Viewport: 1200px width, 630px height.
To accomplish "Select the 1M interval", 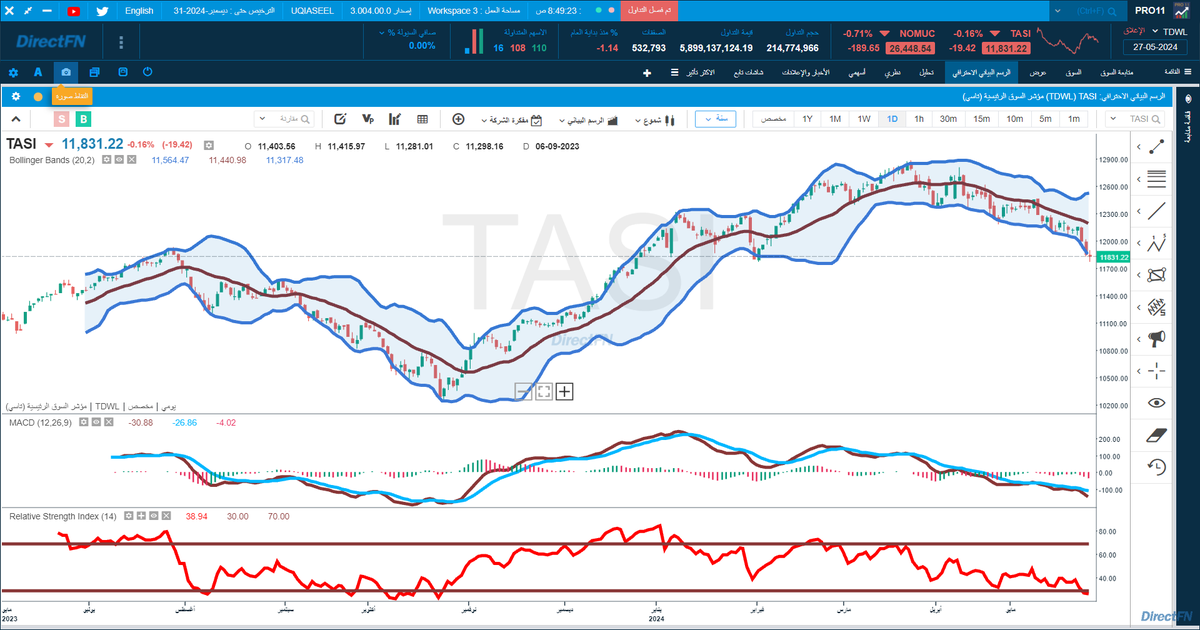I will tap(835, 119).
